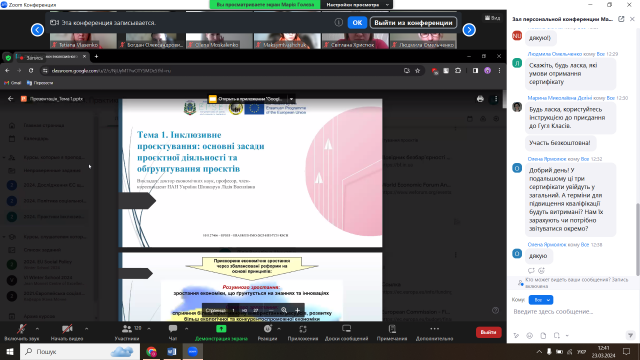Start video with the camera toggle
This screenshot has width=640, height=360.
coord(67,329)
